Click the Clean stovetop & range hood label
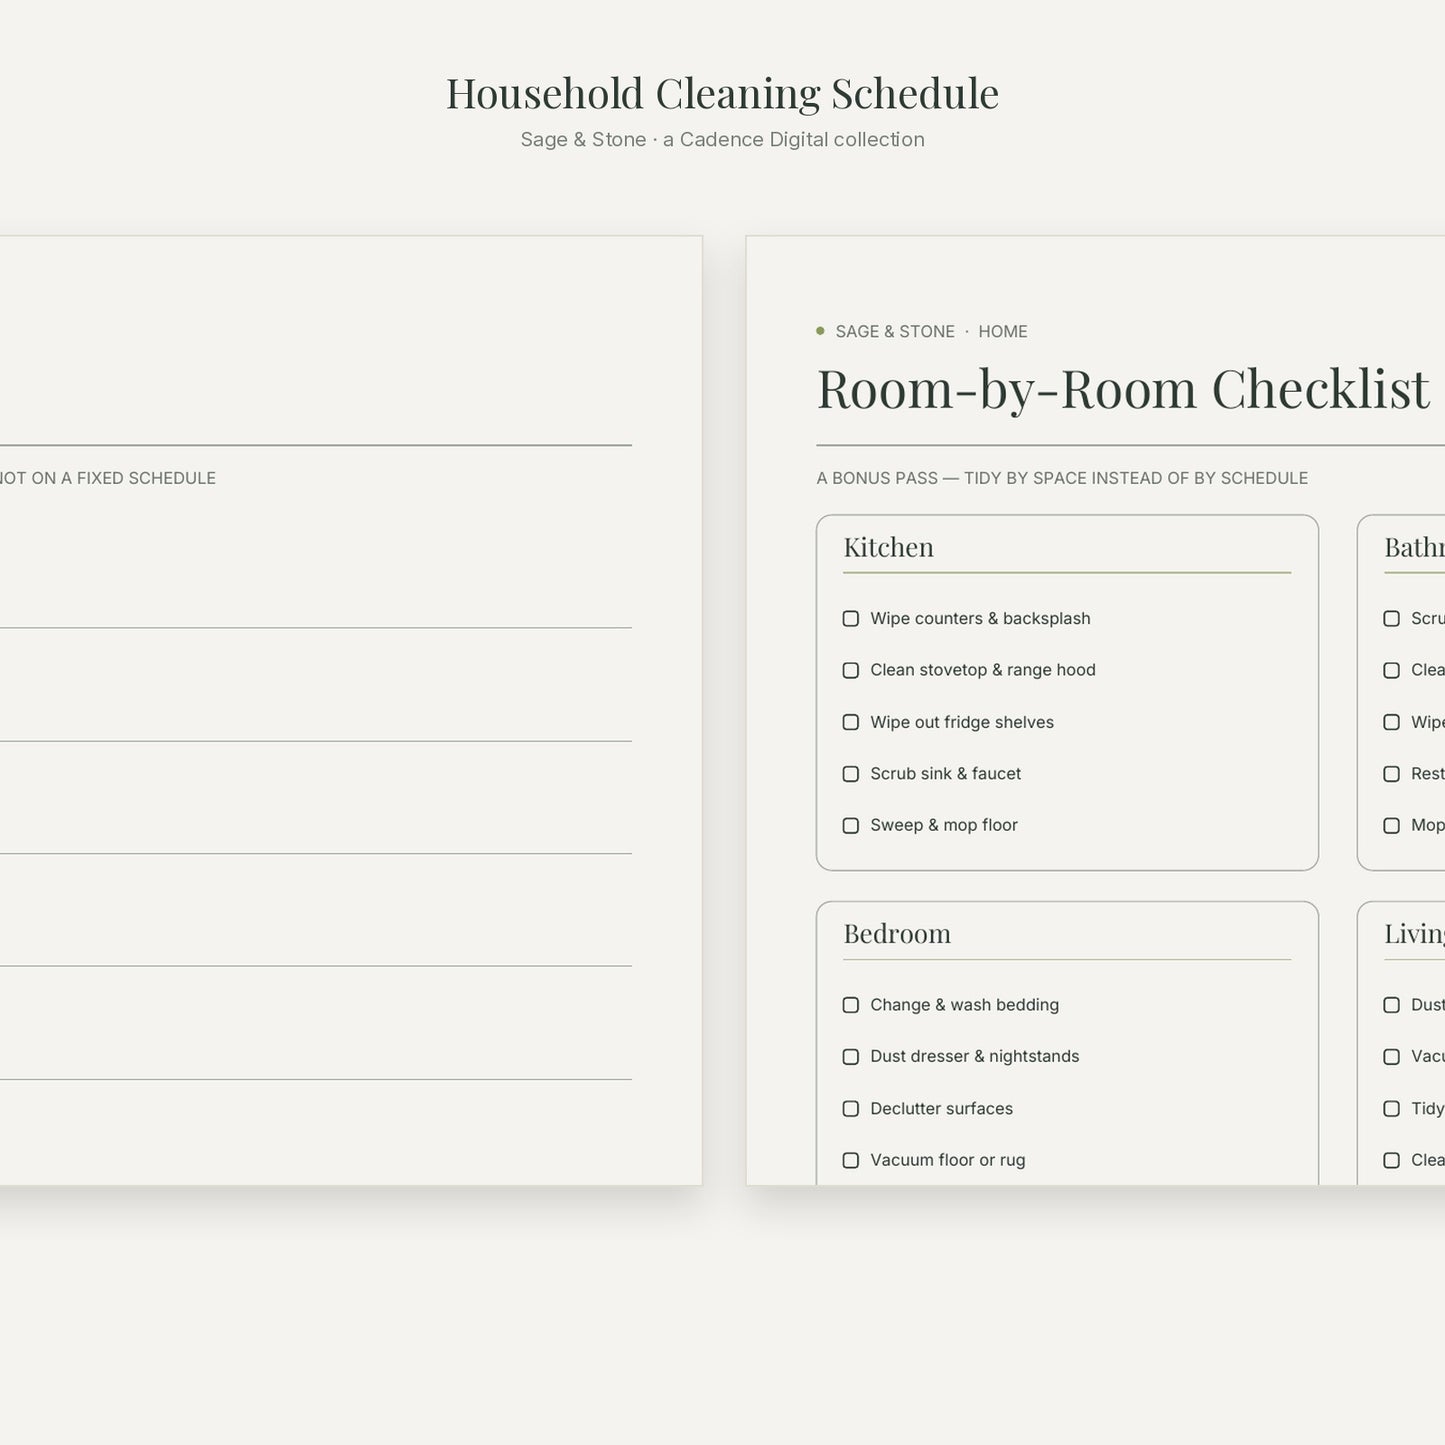Image resolution: width=1445 pixels, height=1445 pixels. pyautogui.click(x=983, y=670)
